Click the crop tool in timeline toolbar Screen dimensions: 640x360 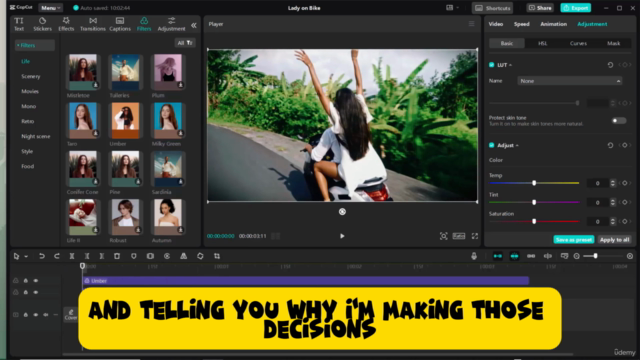click(x=217, y=256)
